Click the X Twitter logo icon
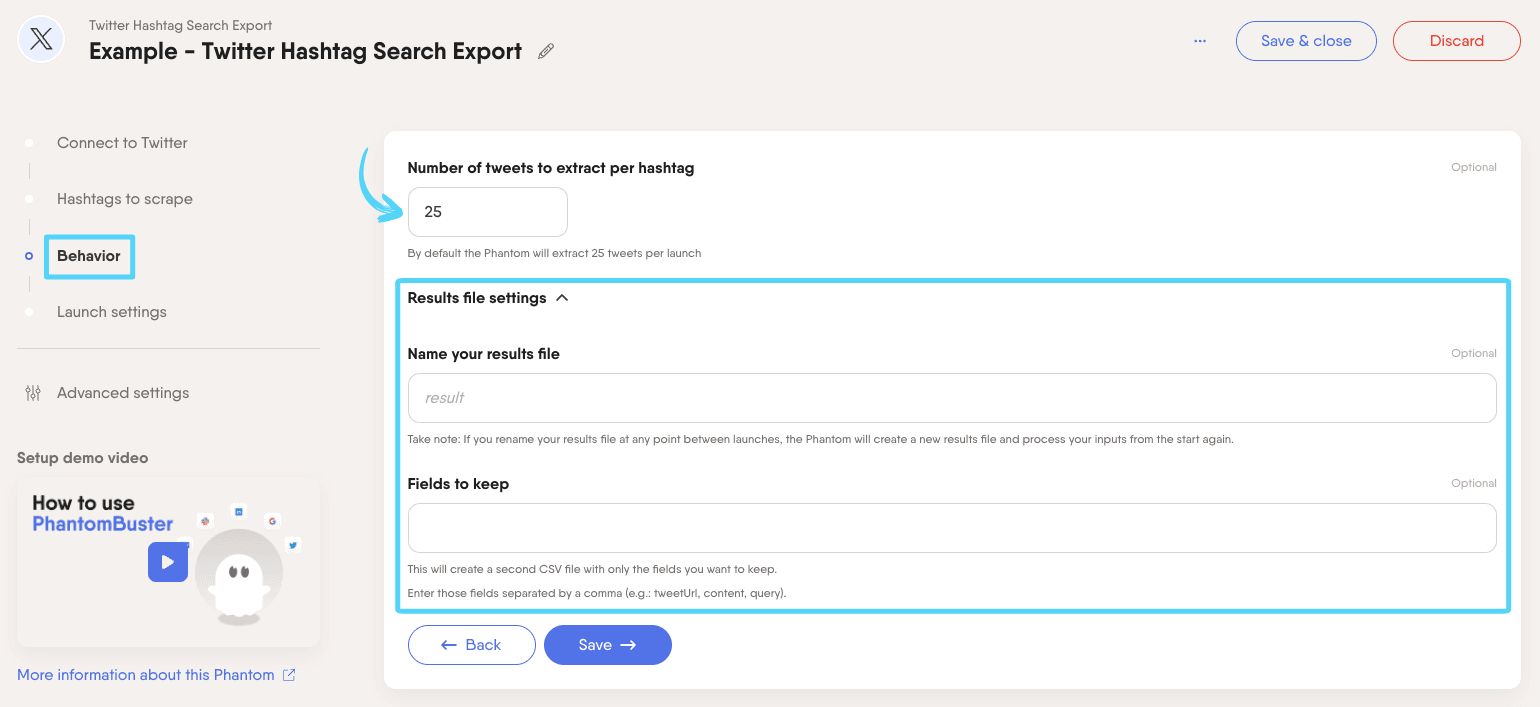1540x707 pixels. (42, 40)
